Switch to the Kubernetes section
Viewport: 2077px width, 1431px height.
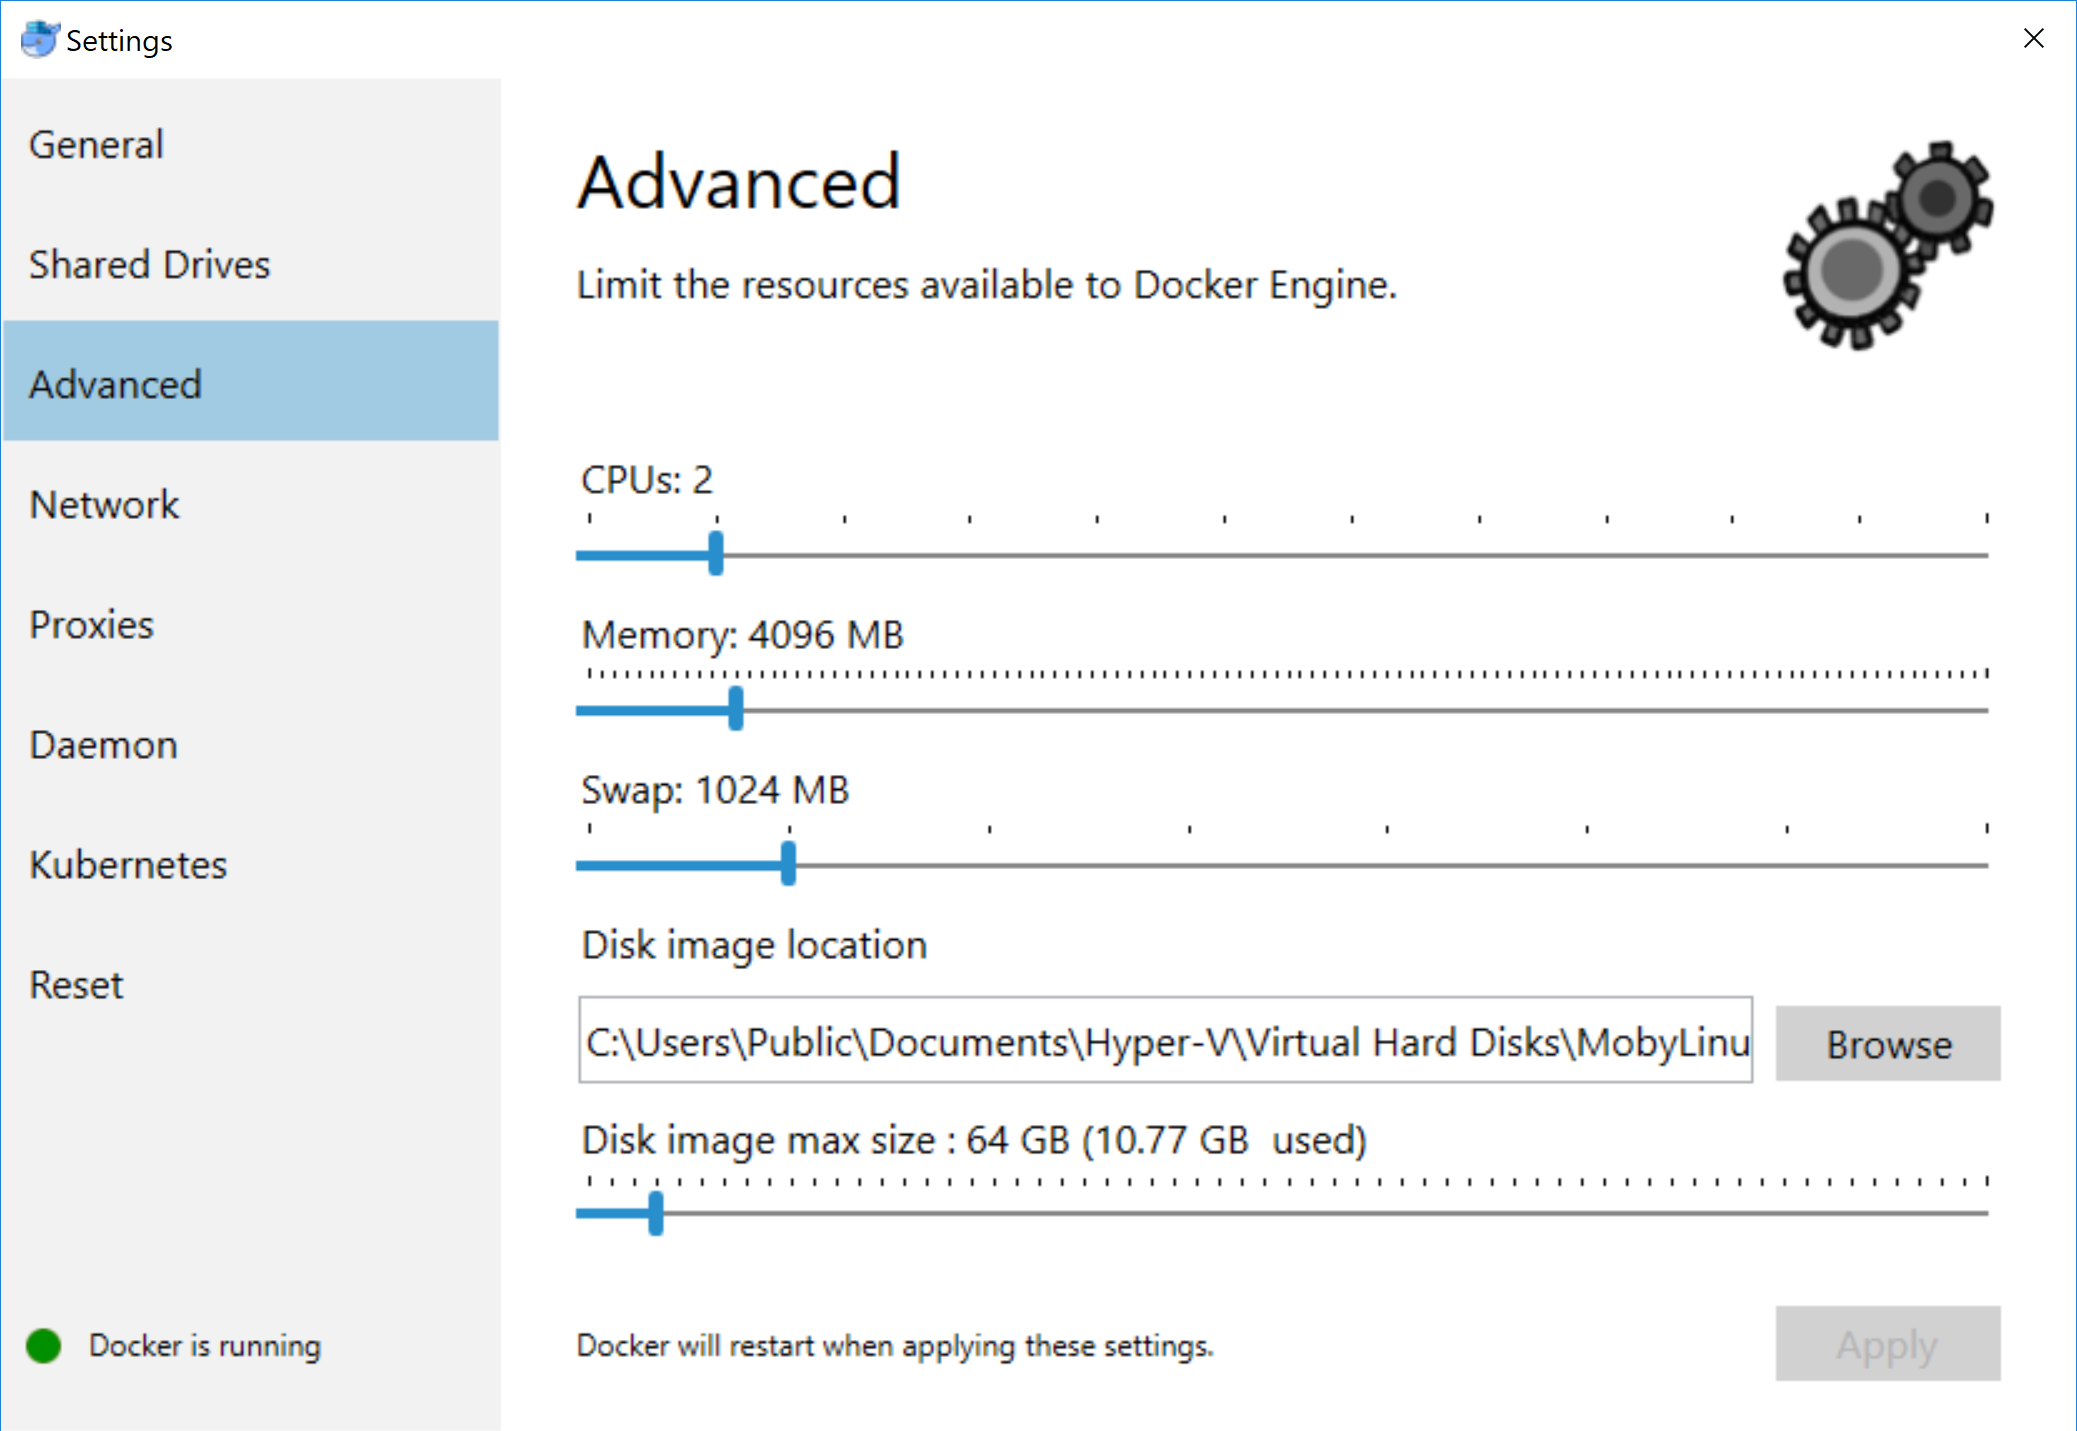[128, 864]
